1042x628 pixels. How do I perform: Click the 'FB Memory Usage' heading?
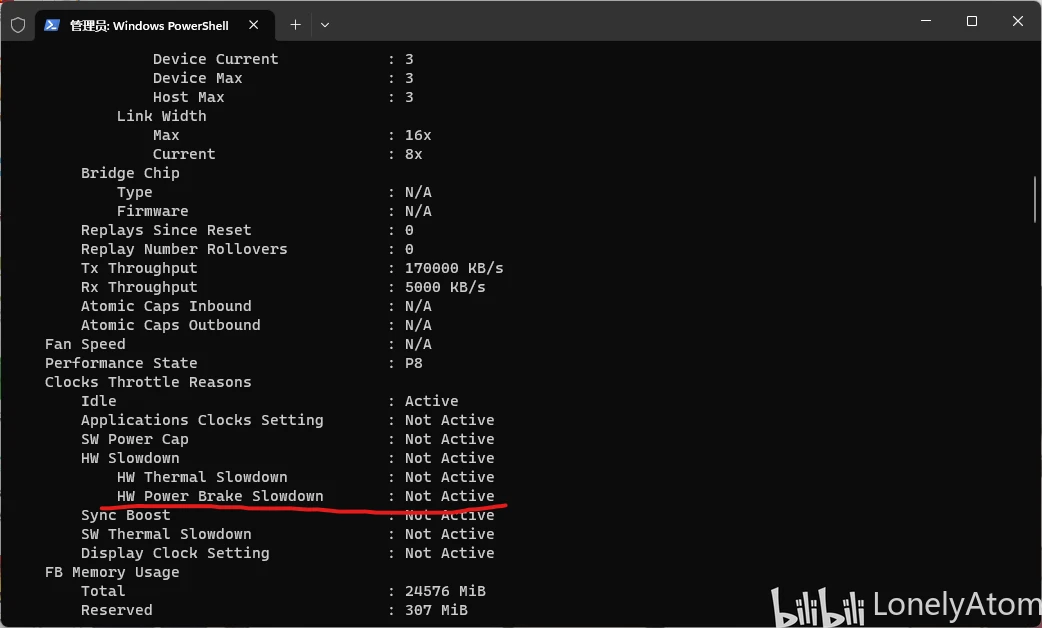[112, 573]
